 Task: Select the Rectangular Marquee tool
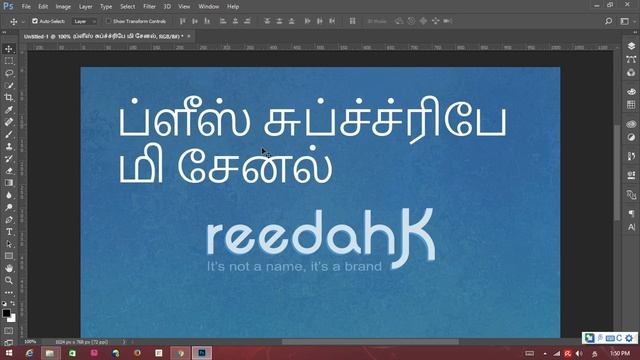click(x=9, y=61)
